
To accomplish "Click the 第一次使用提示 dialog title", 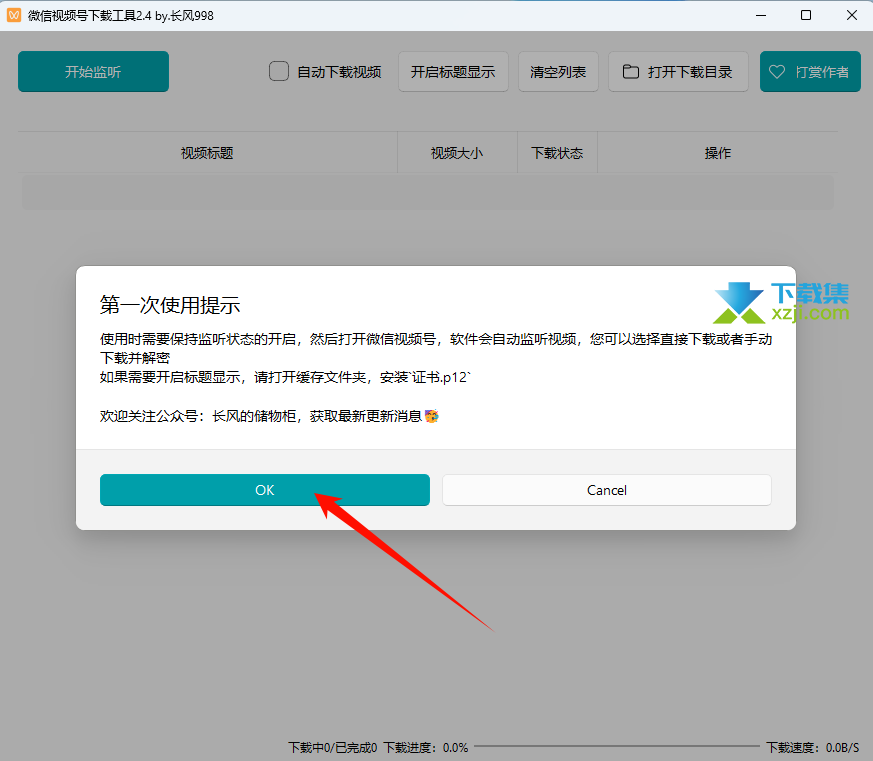I will pos(170,305).
